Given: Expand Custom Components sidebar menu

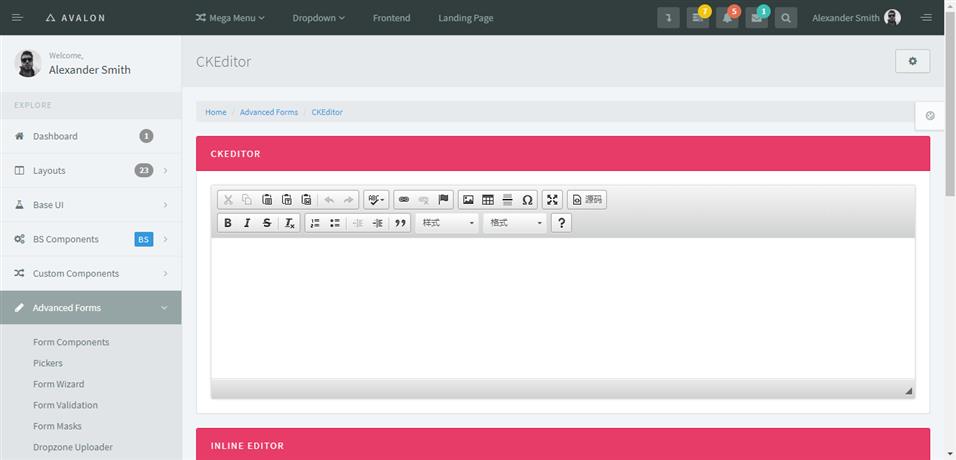Looking at the screenshot, I should tap(90, 273).
